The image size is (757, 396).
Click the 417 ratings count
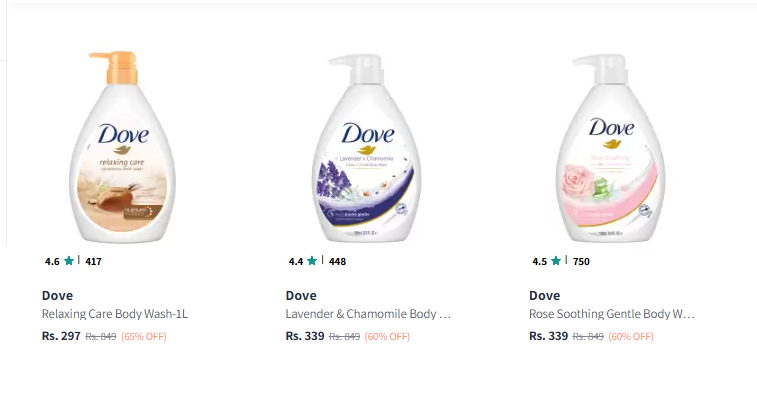[x=94, y=262]
